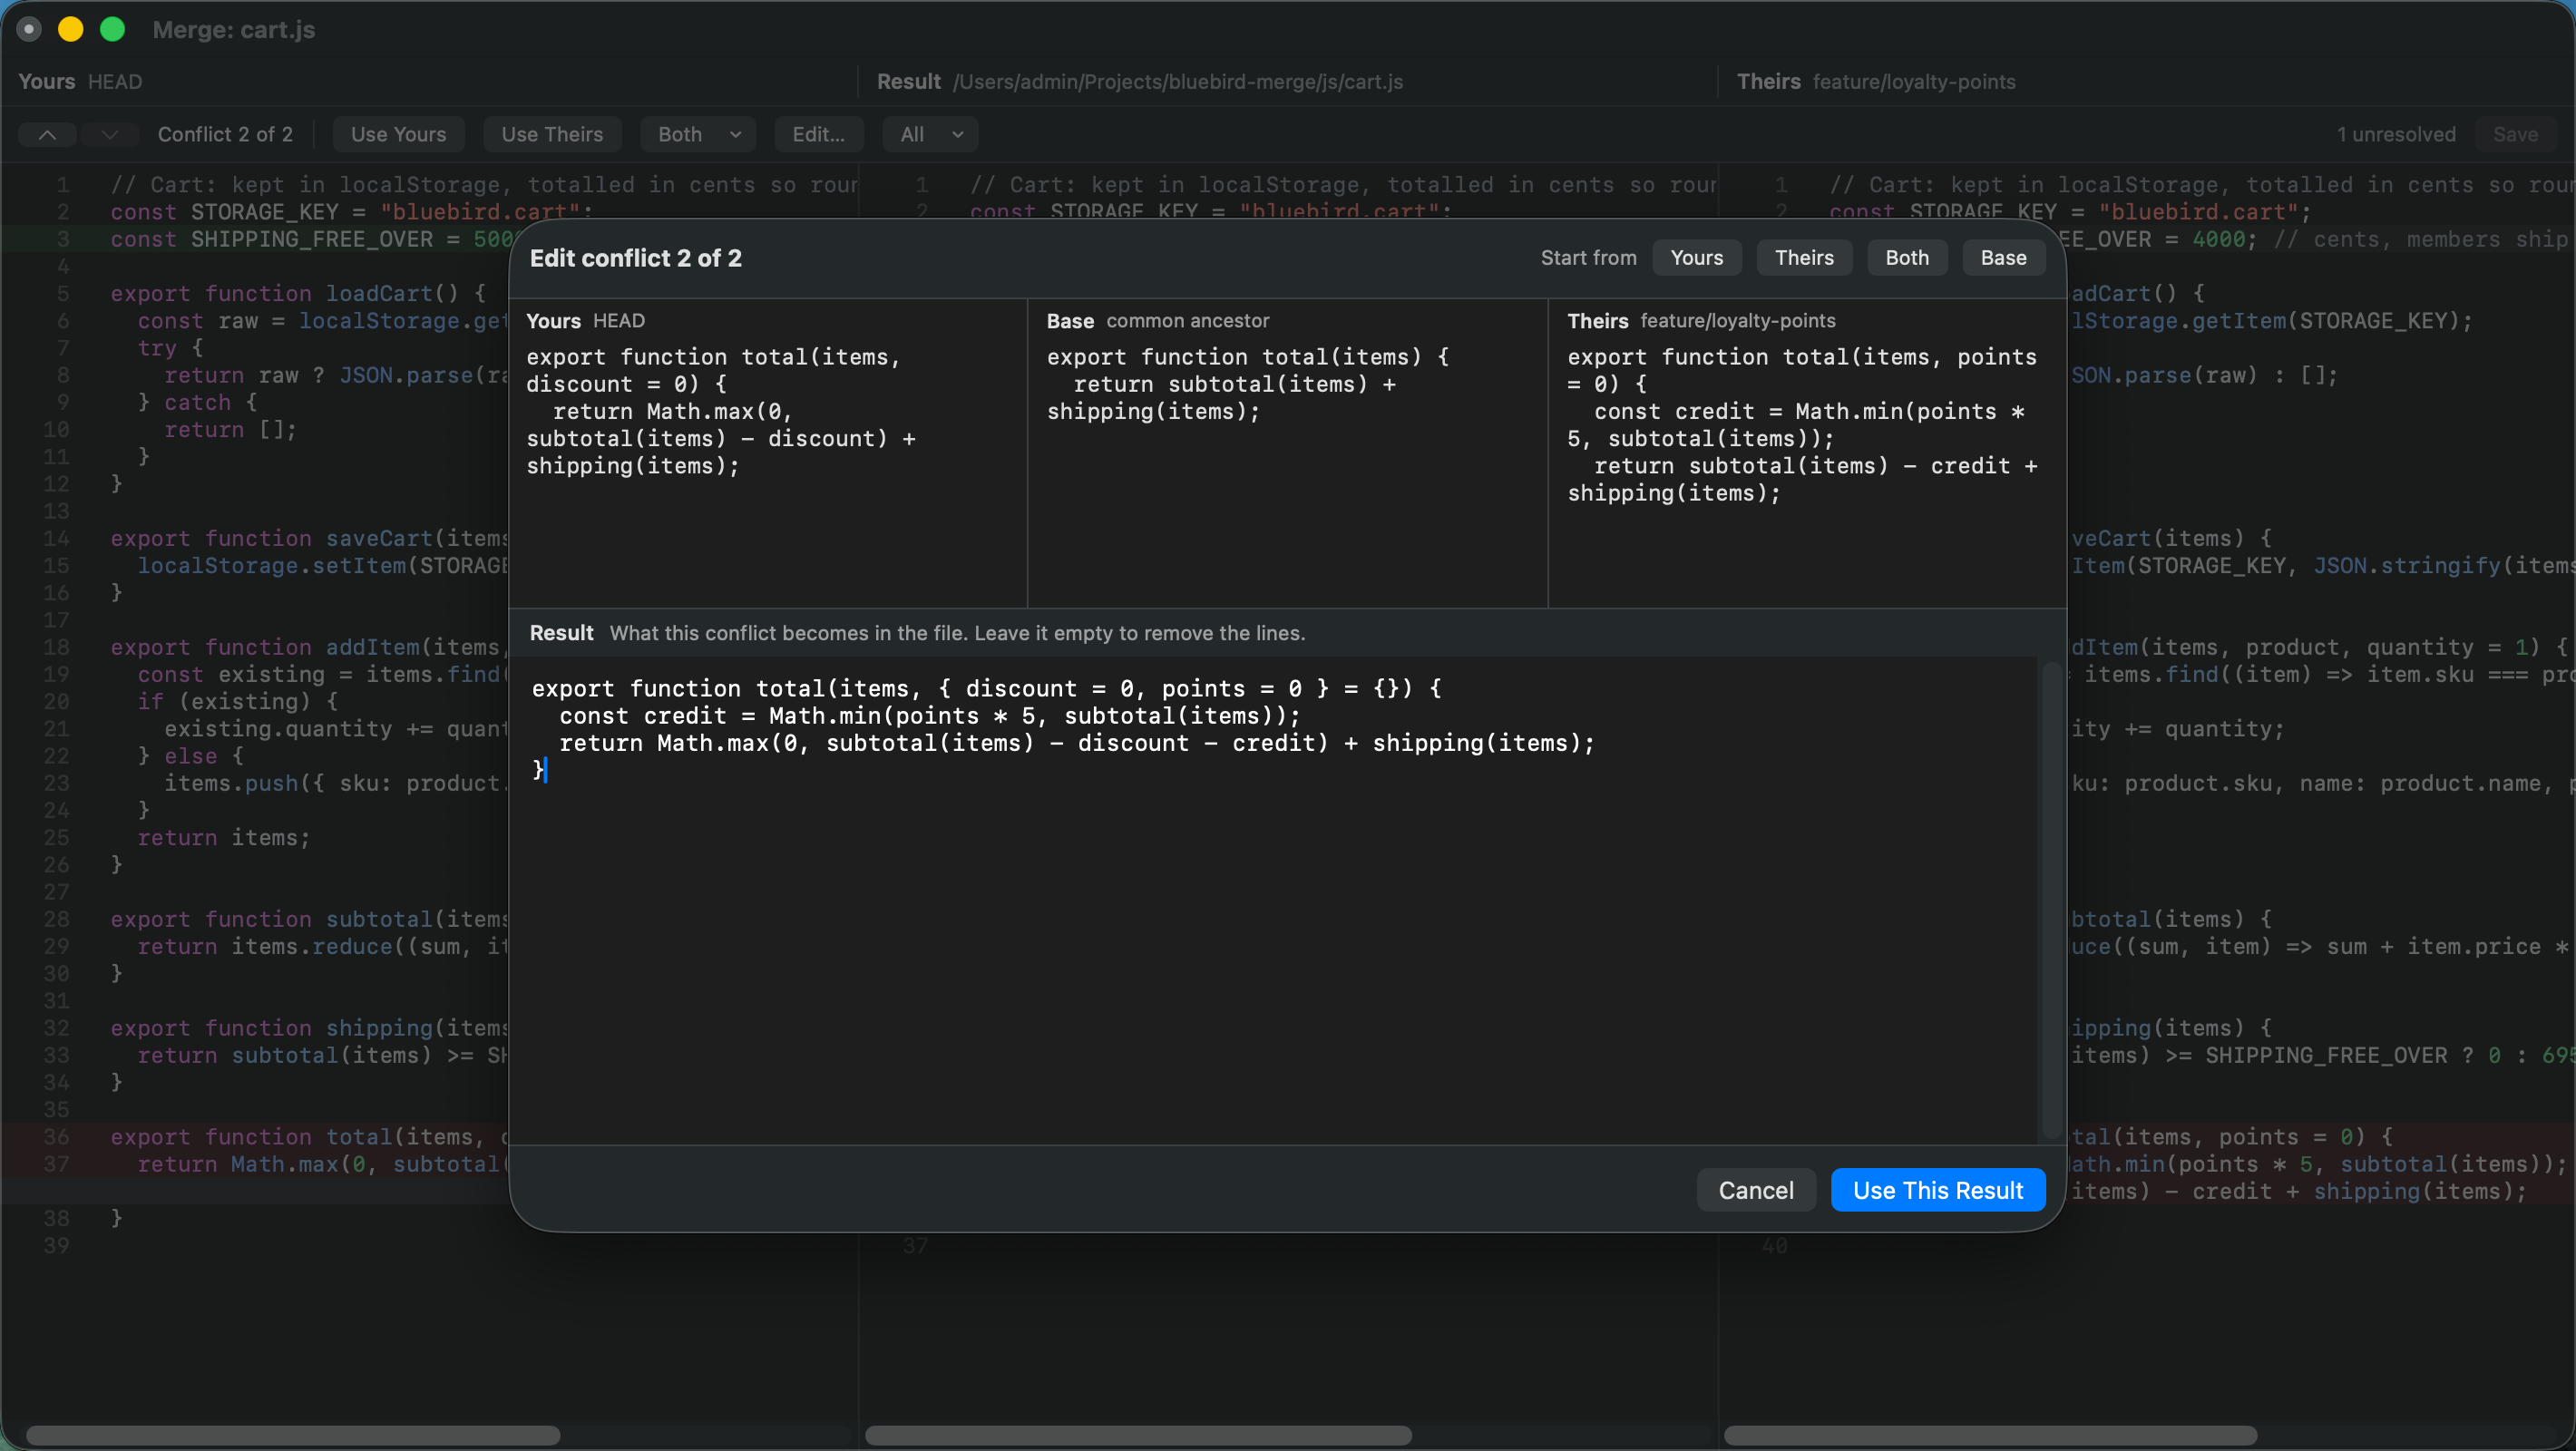2576x1451 pixels.
Task: Click the Result file path cart.js text
Action: click(x=1177, y=82)
